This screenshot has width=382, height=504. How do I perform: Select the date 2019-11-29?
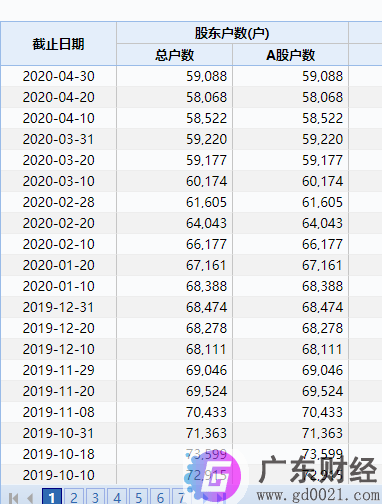click(59, 370)
